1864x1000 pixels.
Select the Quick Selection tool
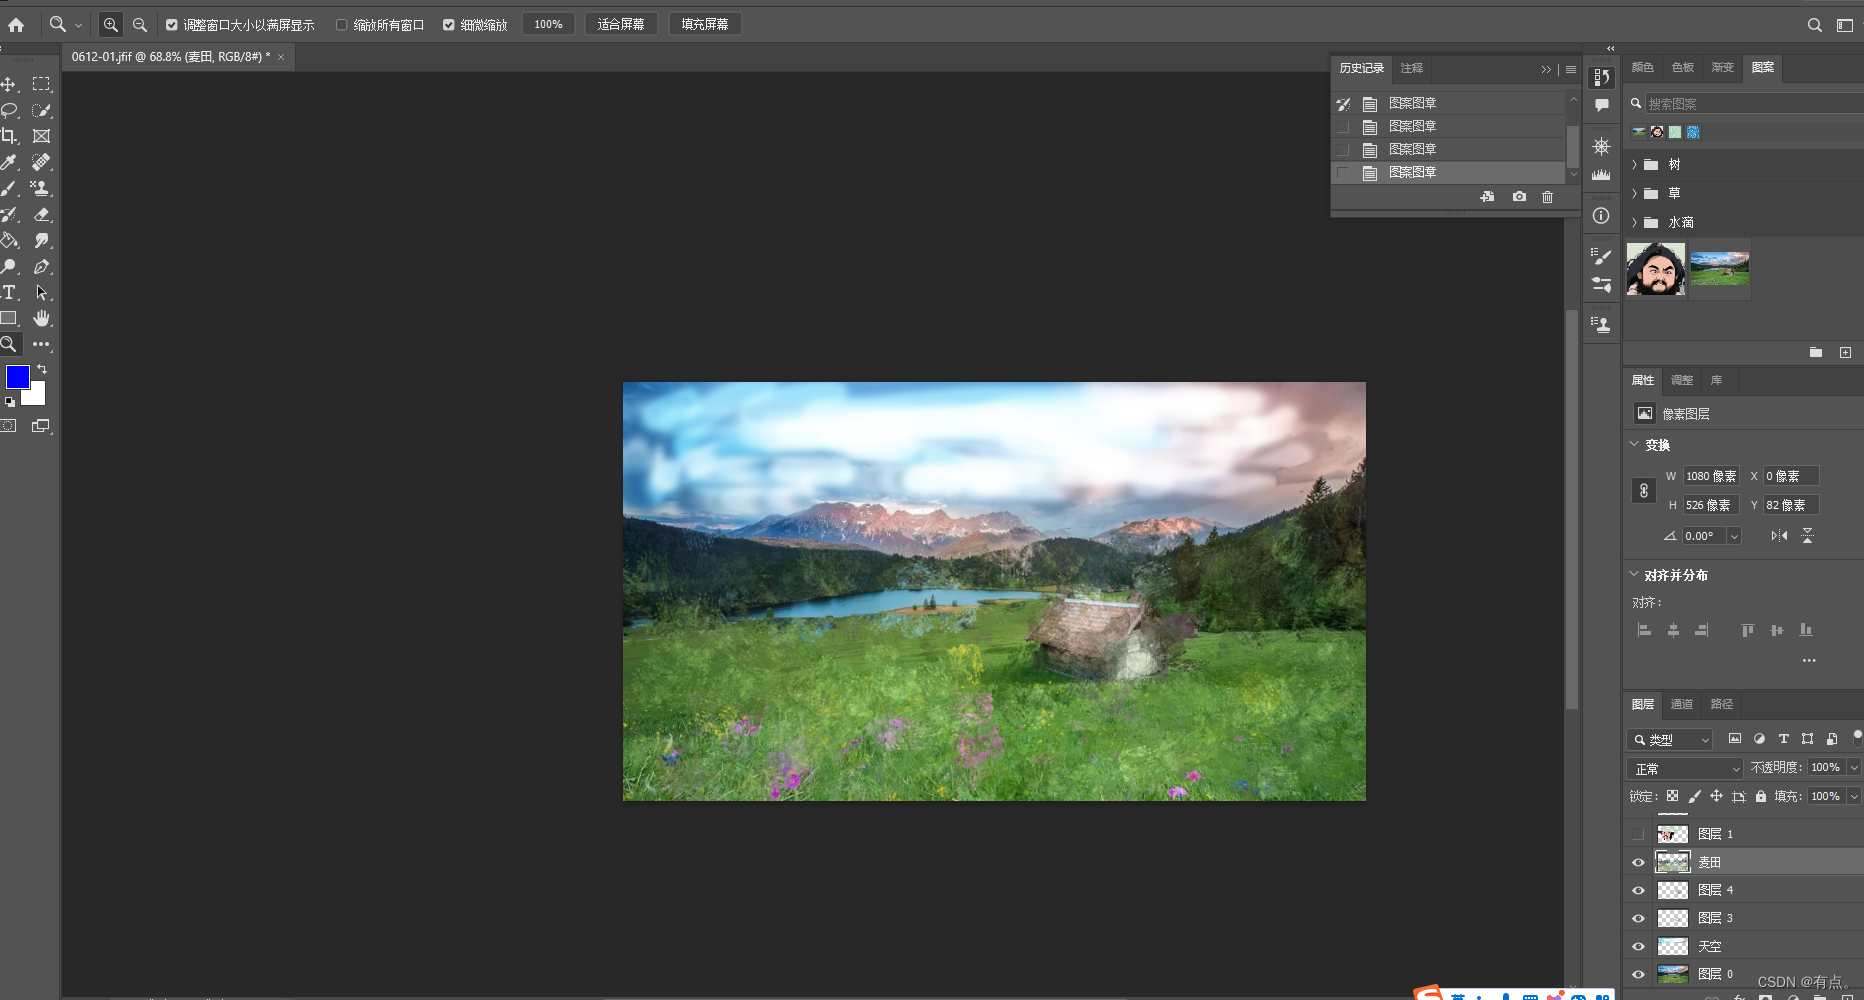coord(41,111)
